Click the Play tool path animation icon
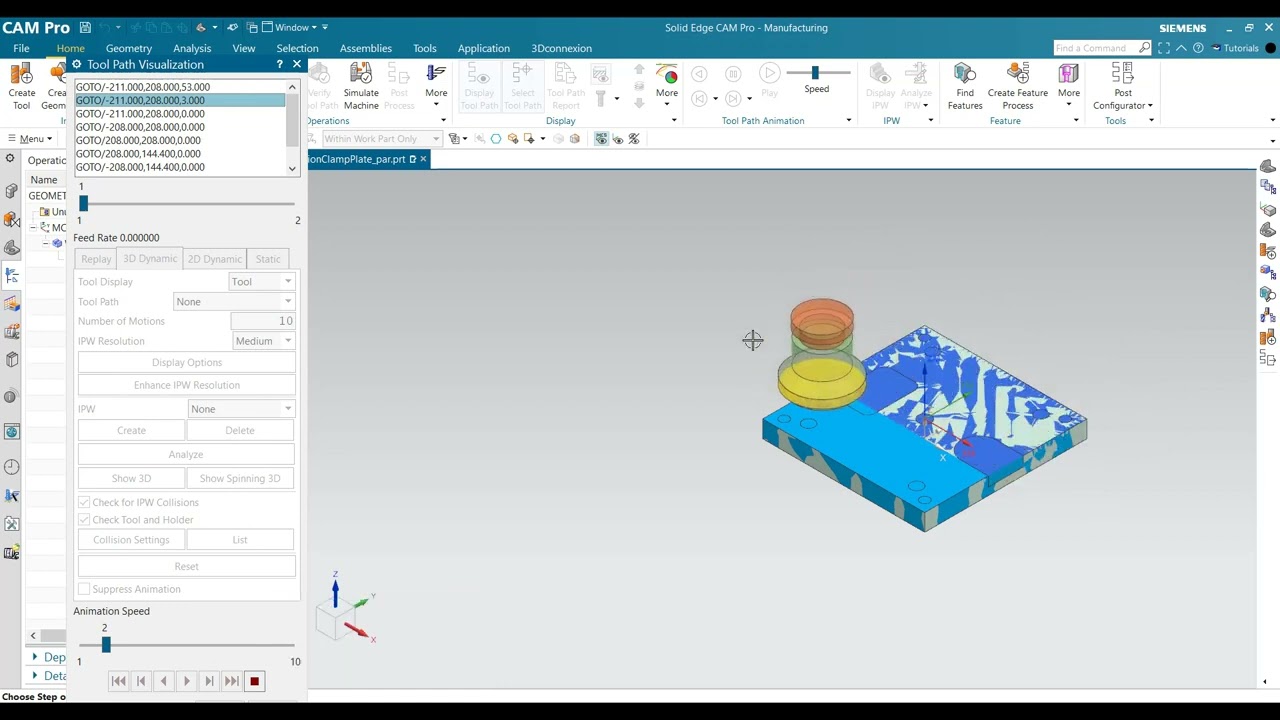 769,73
